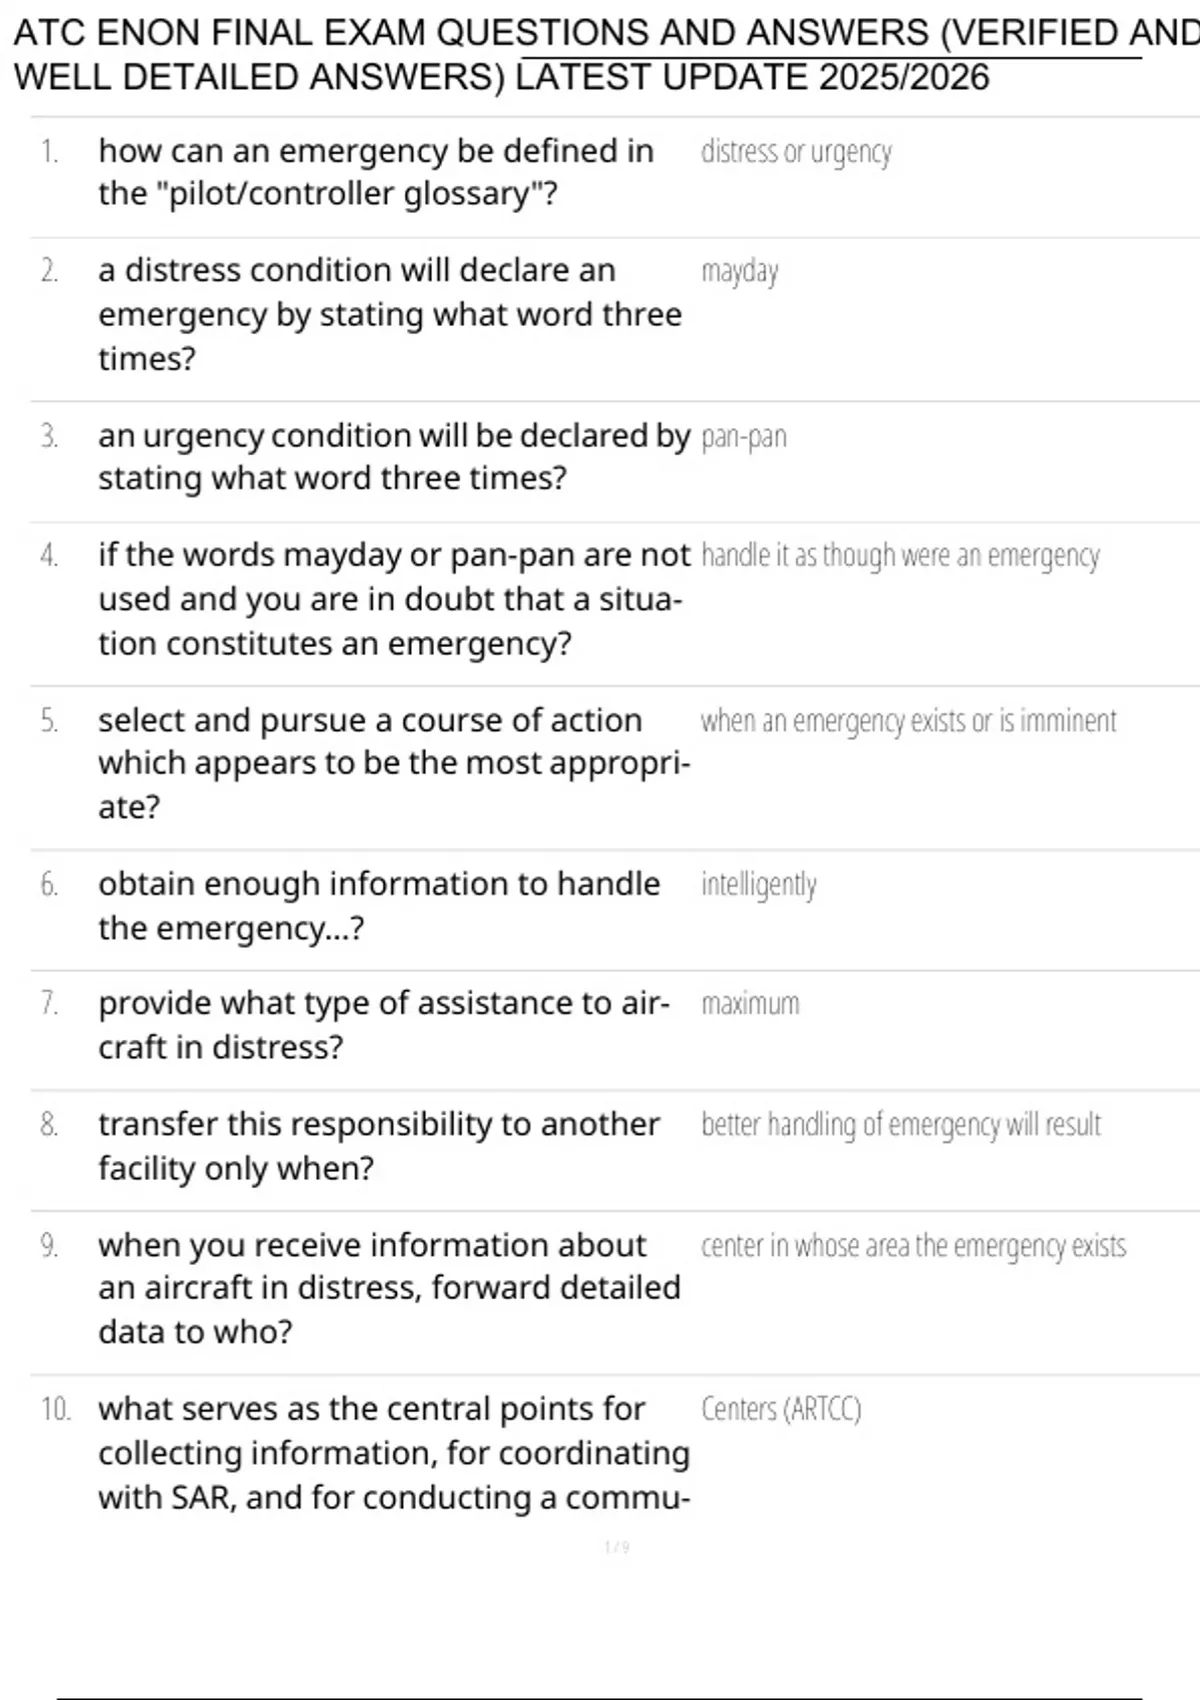
Task: Click the answer 'maximum'
Action: (750, 1004)
